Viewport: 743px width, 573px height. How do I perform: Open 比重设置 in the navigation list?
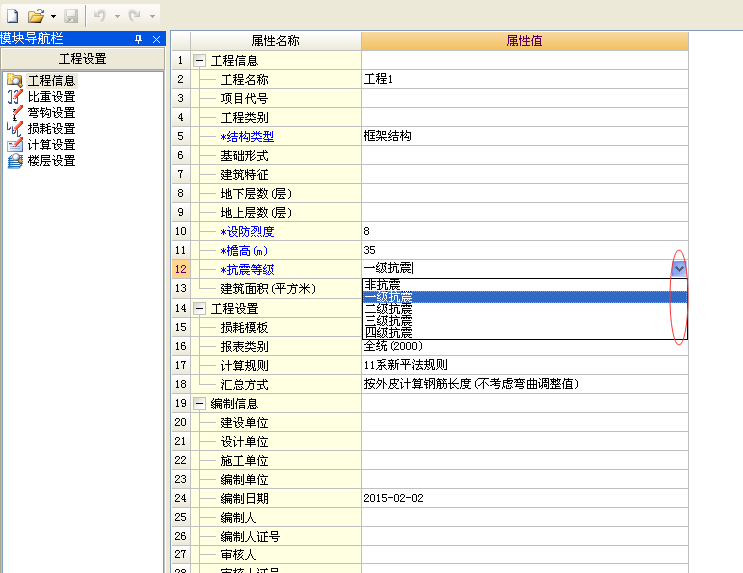point(51,97)
